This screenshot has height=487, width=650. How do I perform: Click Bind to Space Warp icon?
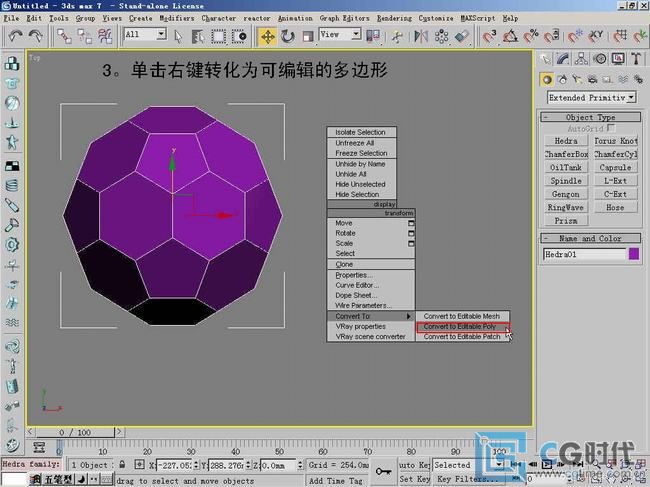pyautogui.click(x=105, y=36)
